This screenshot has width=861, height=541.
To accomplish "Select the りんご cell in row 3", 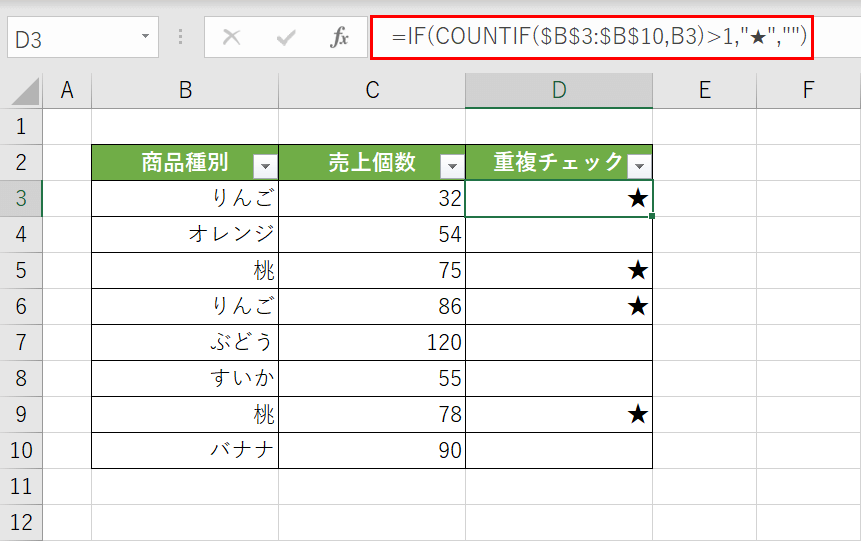I will (x=185, y=198).
